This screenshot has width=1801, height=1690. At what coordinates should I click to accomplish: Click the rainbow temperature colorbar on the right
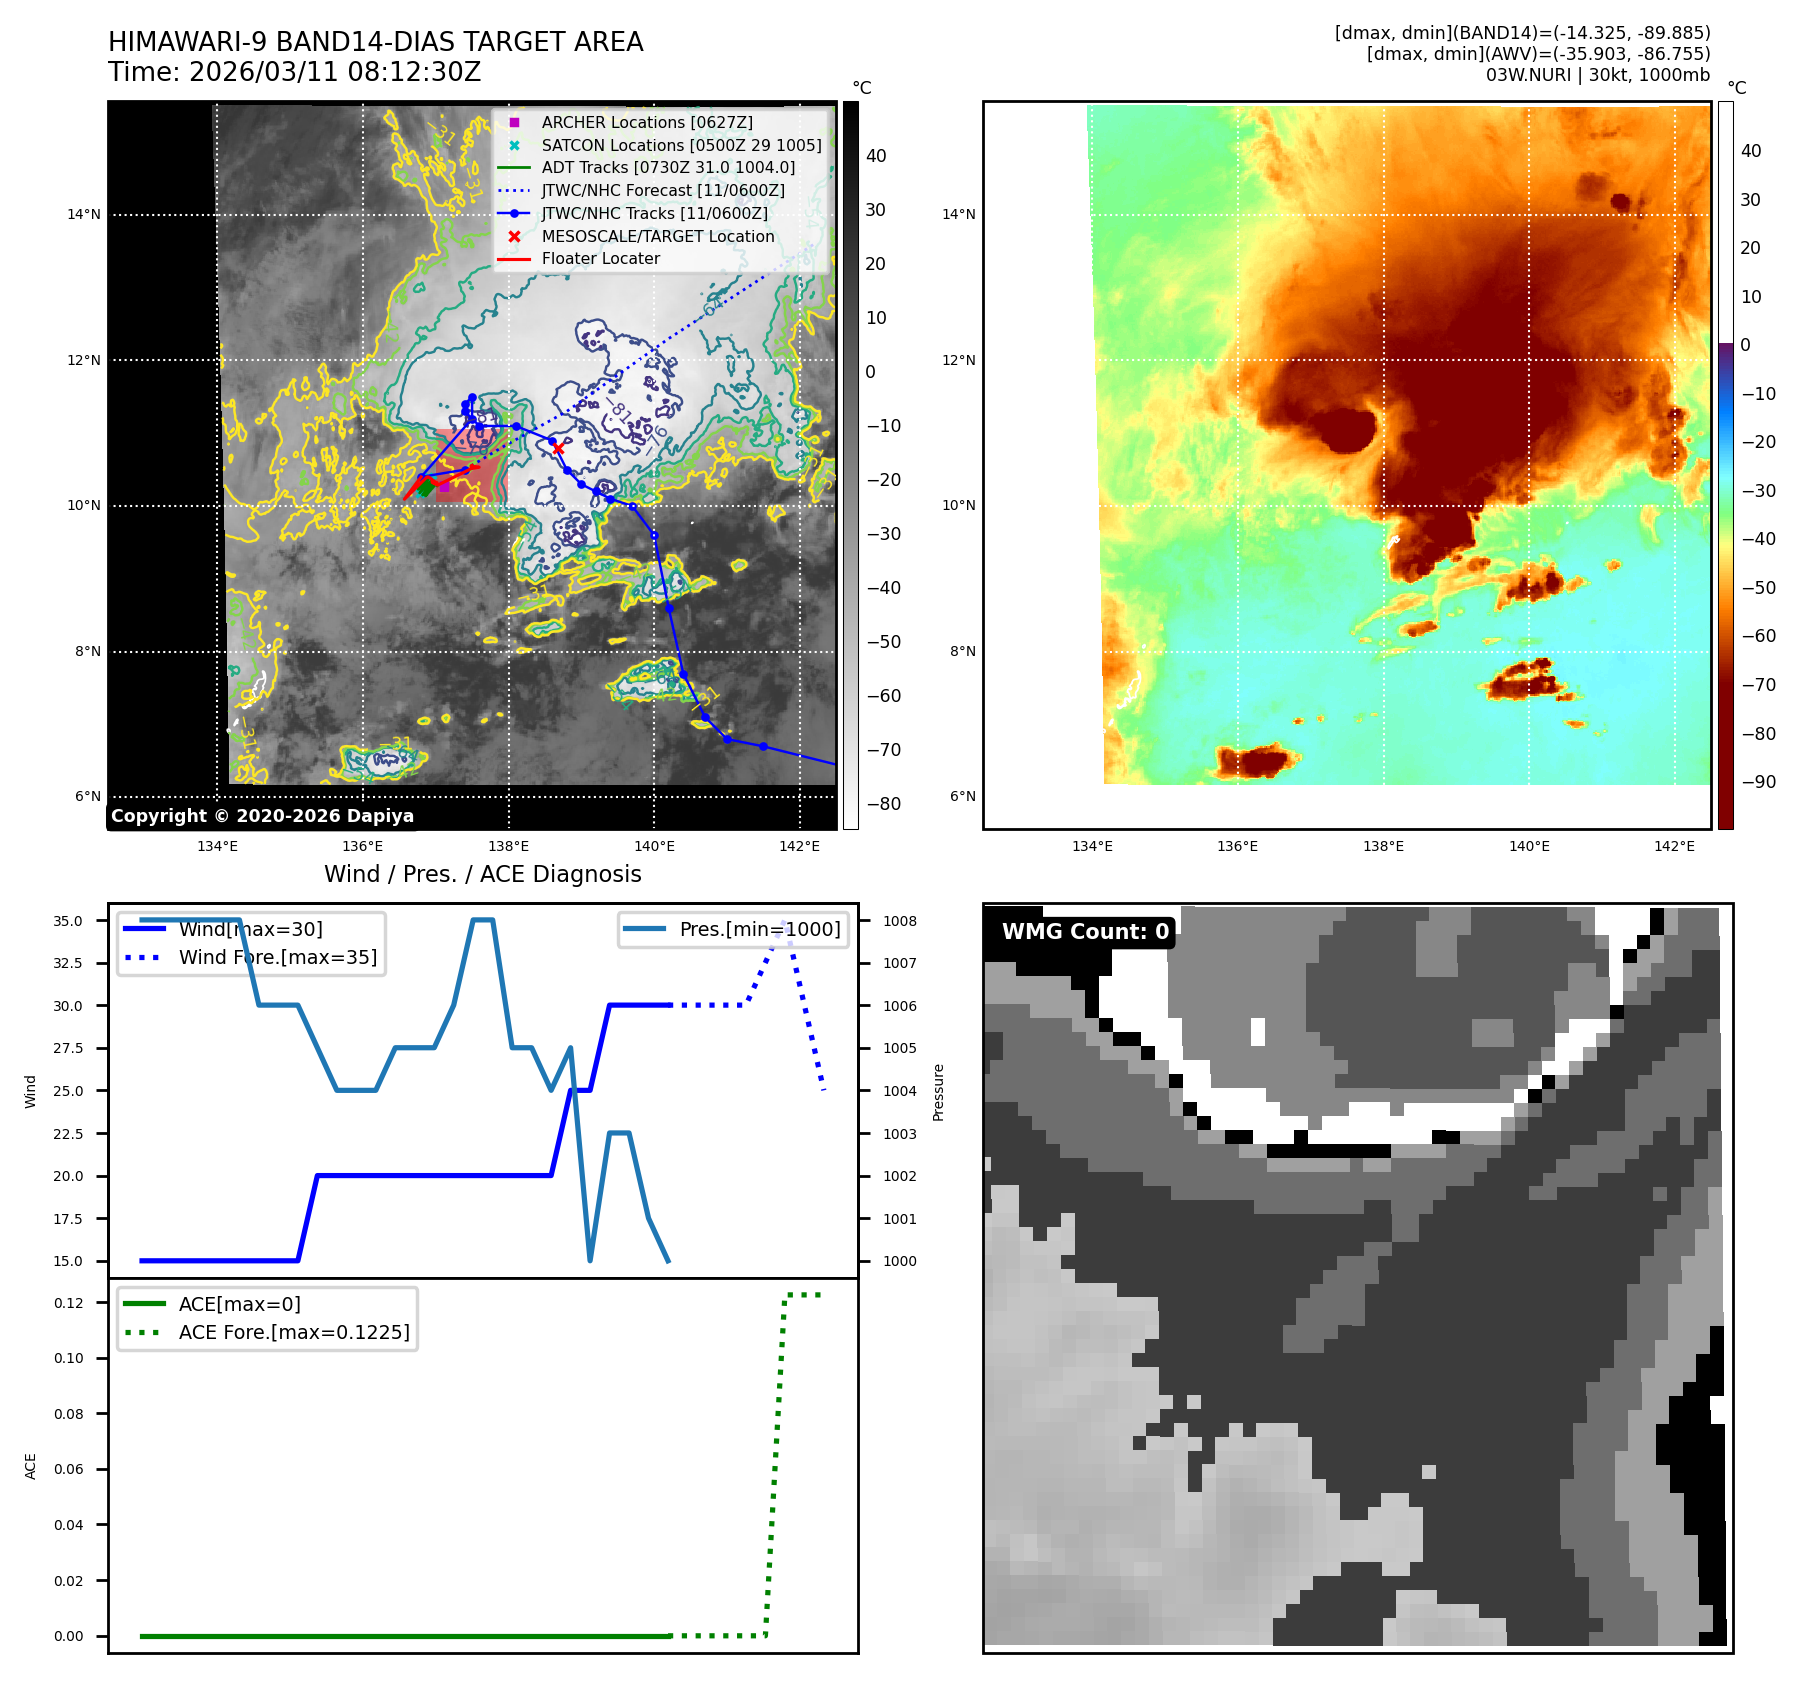point(1725,465)
